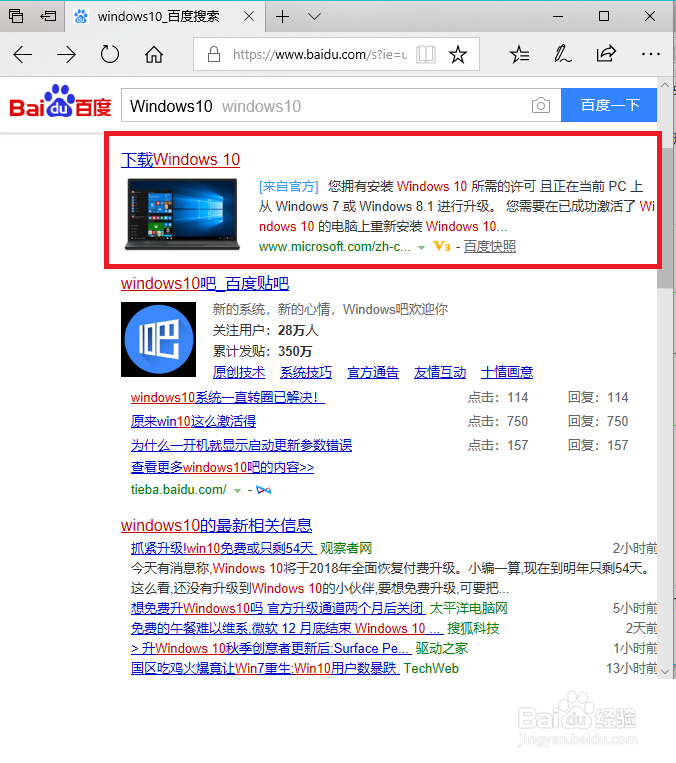
Task: Click the V3 credibility badge icon
Action: point(442,247)
